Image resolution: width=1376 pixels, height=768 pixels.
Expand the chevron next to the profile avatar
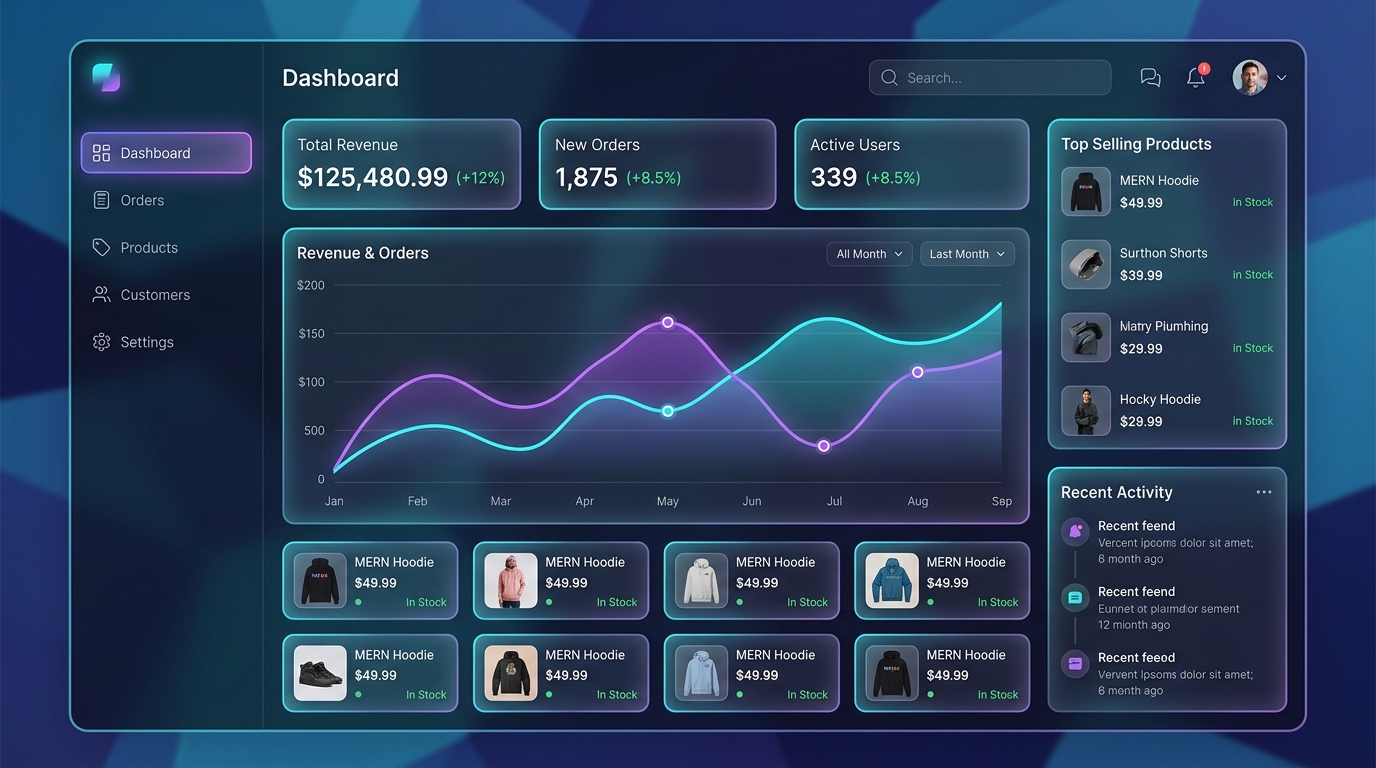tap(1281, 78)
